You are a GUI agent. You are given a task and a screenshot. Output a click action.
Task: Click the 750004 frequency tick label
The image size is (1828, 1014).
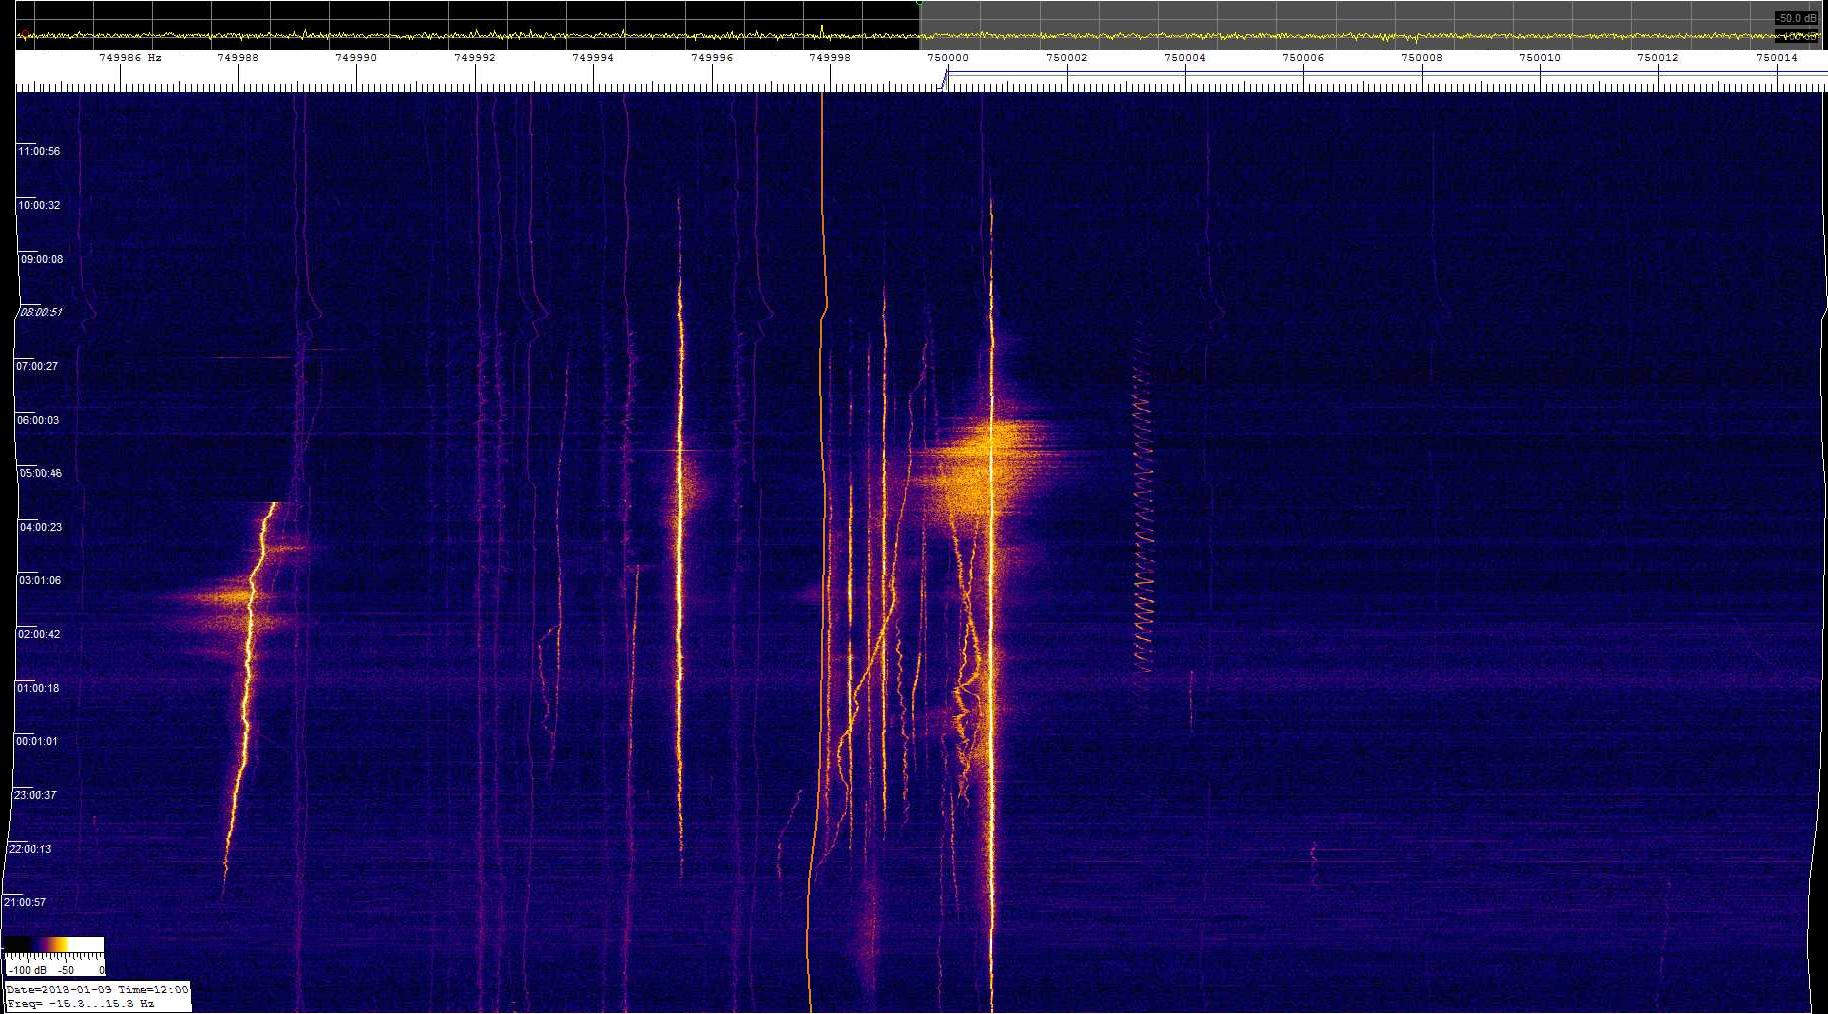1185,58
